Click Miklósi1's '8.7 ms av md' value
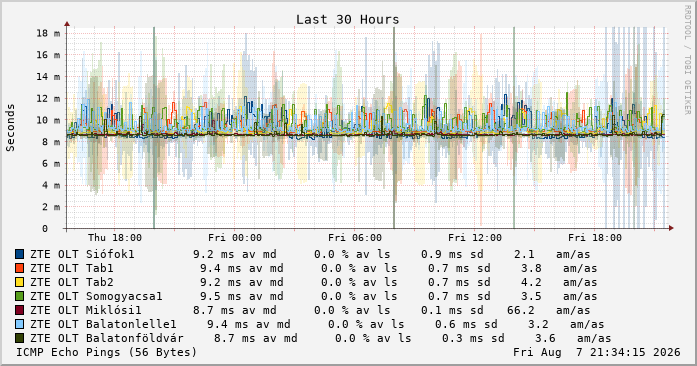697x366 pixels. click(x=235, y=310)
